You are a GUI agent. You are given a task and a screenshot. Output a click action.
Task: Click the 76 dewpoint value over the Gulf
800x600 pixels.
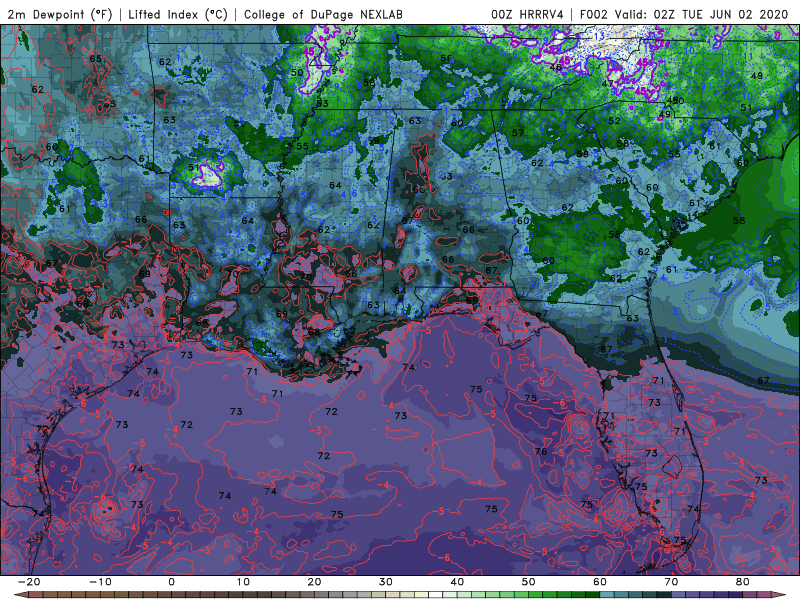(541, 451)
